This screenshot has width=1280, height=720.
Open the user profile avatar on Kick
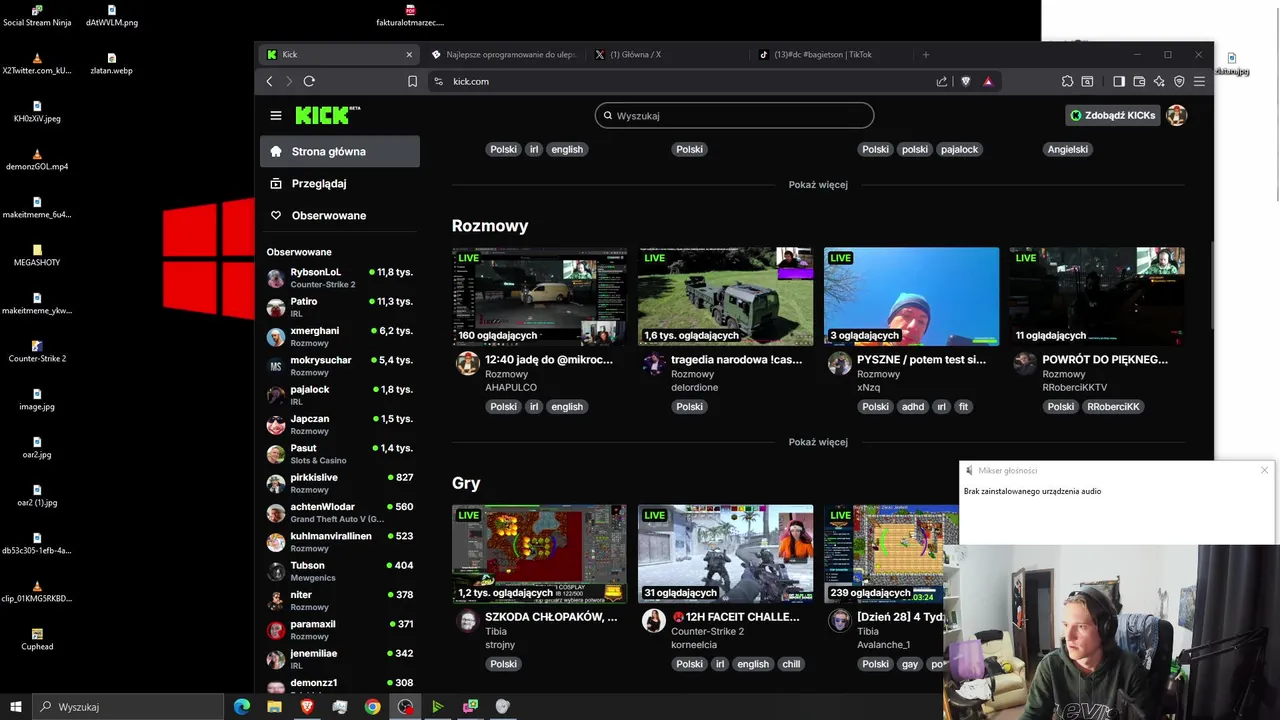pyautogui.click(x=1177, y=115)
